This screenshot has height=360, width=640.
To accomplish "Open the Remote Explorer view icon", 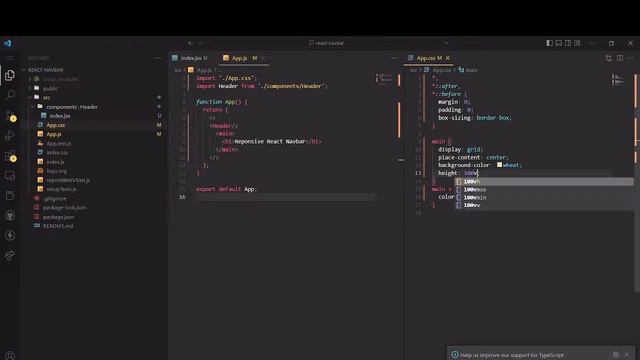I will 10,176.
